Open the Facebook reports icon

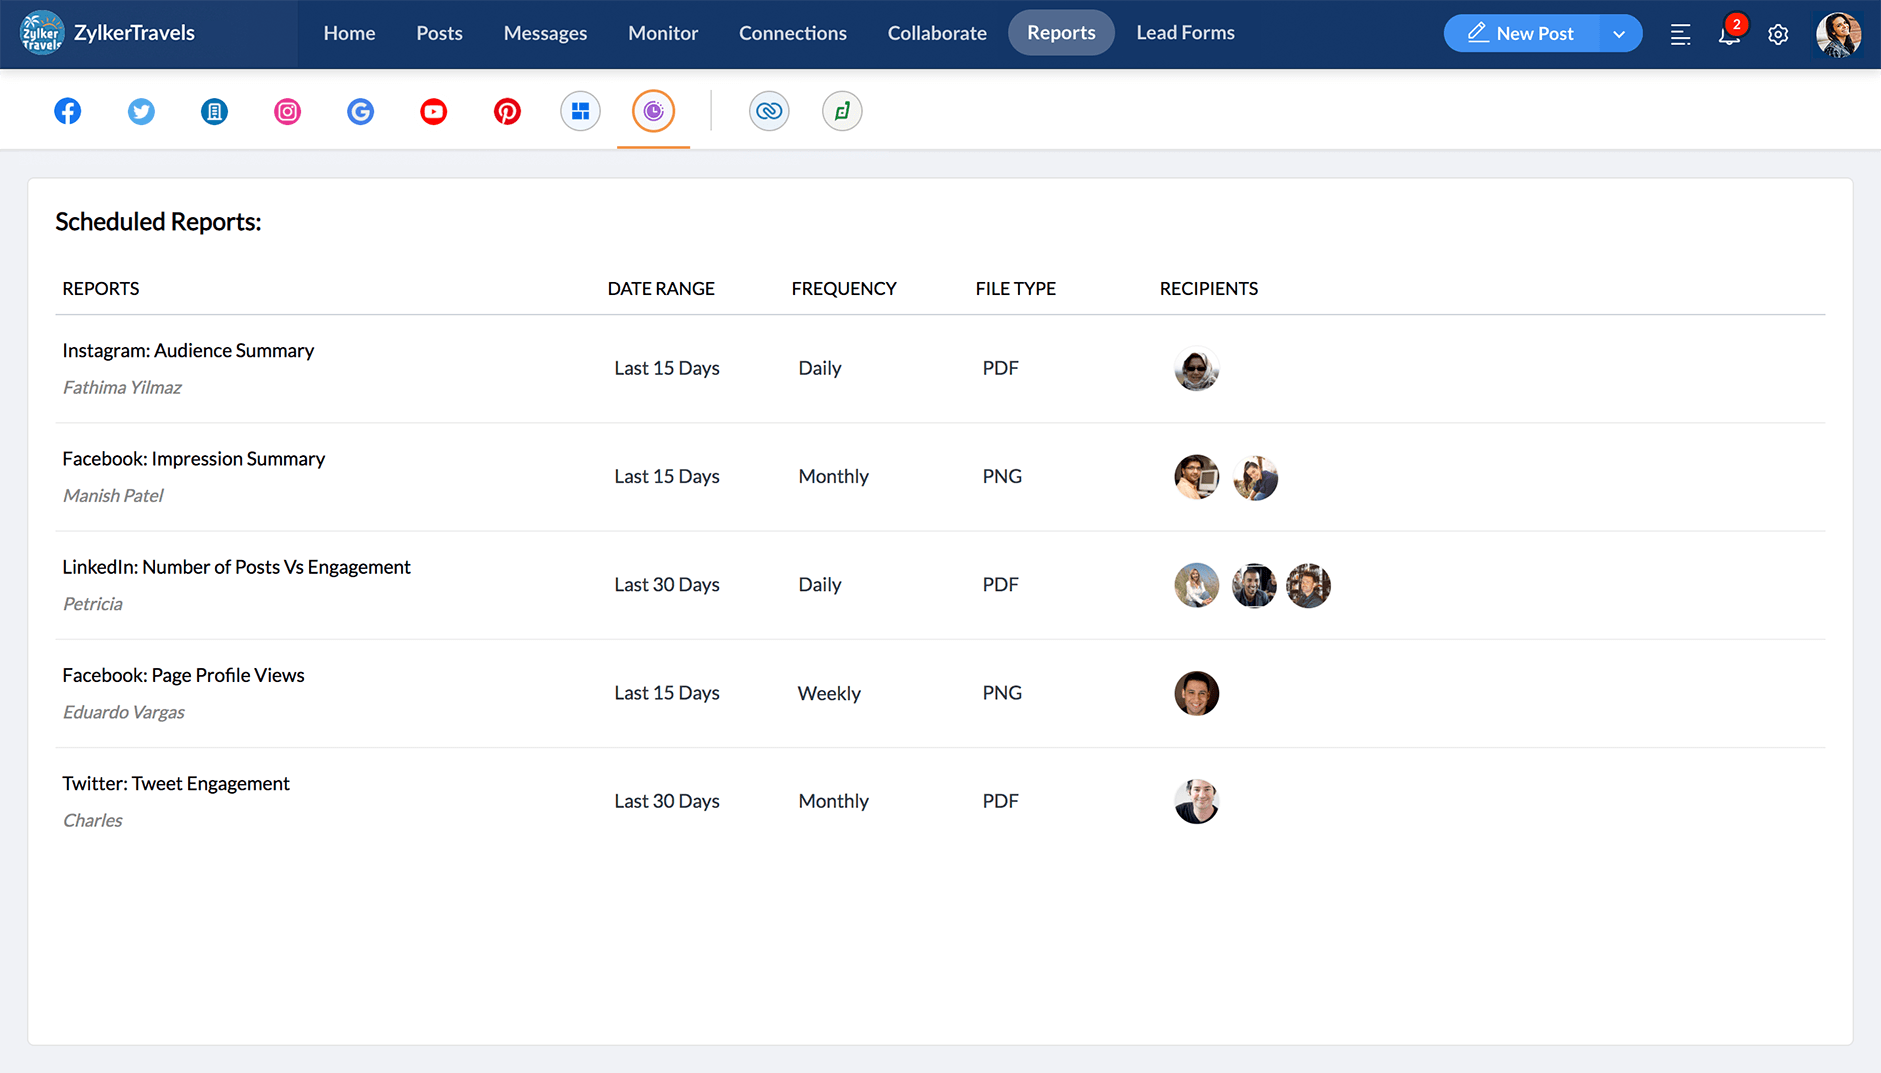[x=68, y=111]
